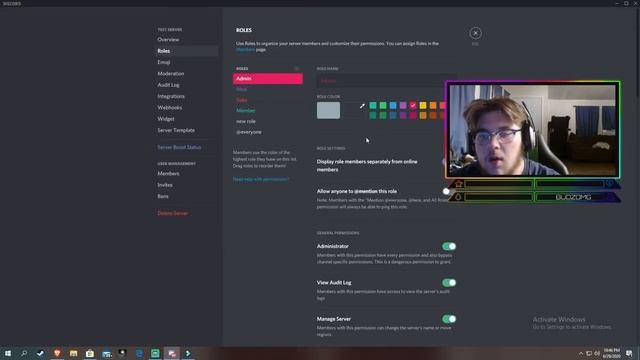The height and width of the screenshot is (360, 640).
Task: Open the Windows Start menu
Action: (8, 353)
